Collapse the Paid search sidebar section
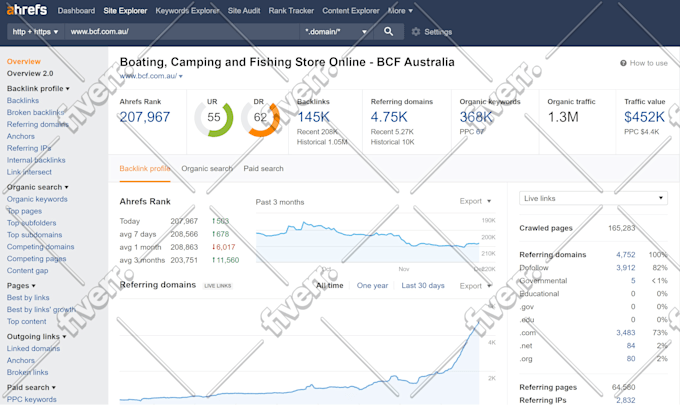The width and height of the screenshot is (680, 405). 31,387
